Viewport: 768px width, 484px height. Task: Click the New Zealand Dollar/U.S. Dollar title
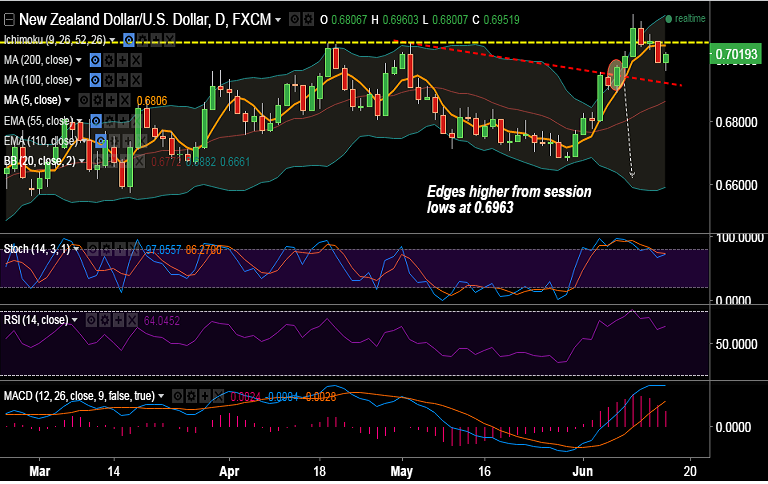click(145, 20)
